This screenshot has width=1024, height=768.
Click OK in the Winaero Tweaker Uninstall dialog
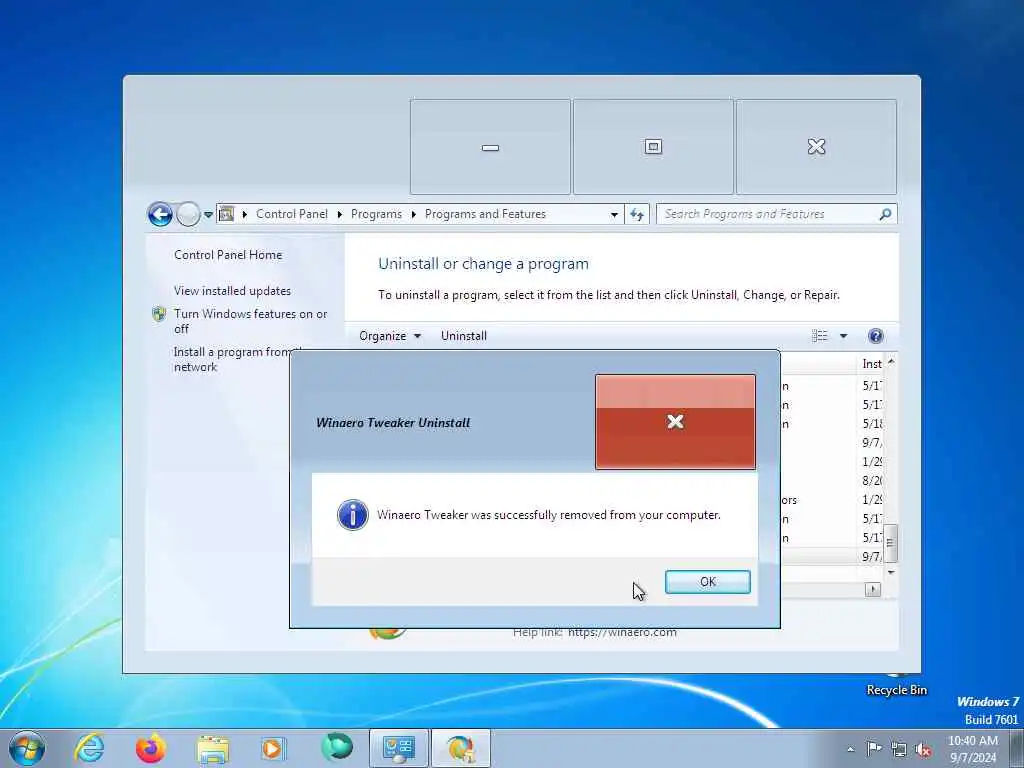[707, 582]
